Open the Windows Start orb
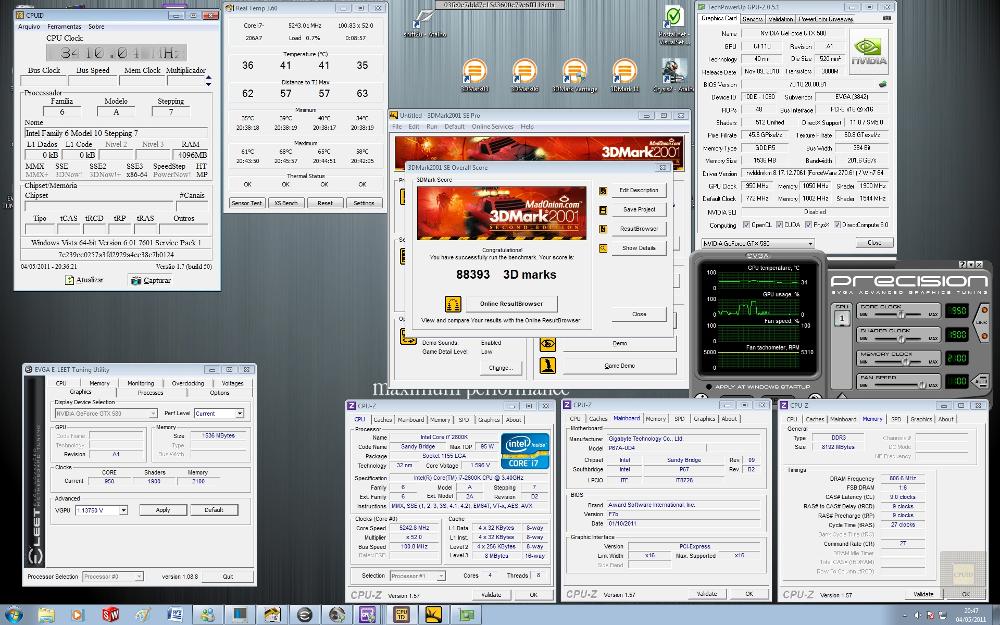The width and height of the screenshot is (1000, 625). 13,615
